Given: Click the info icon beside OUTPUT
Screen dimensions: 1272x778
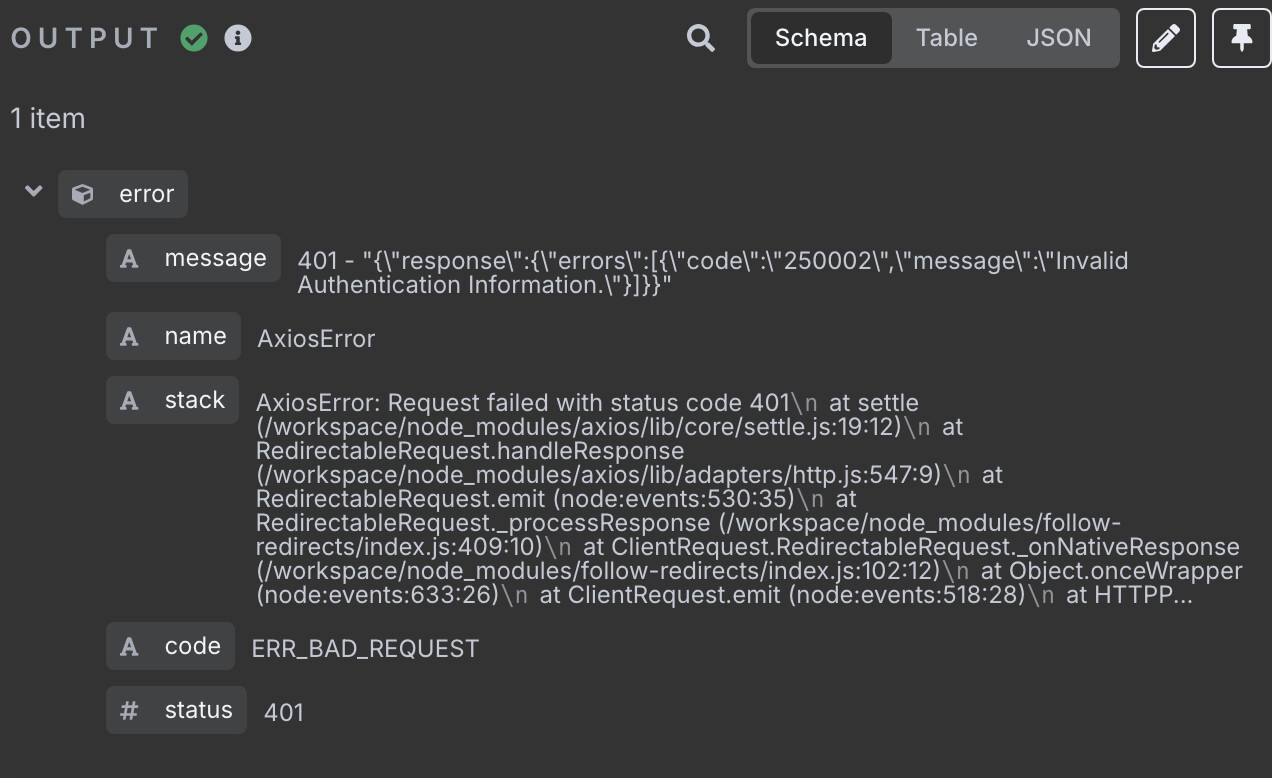Looking at the screenshot, I should [238, 38].
